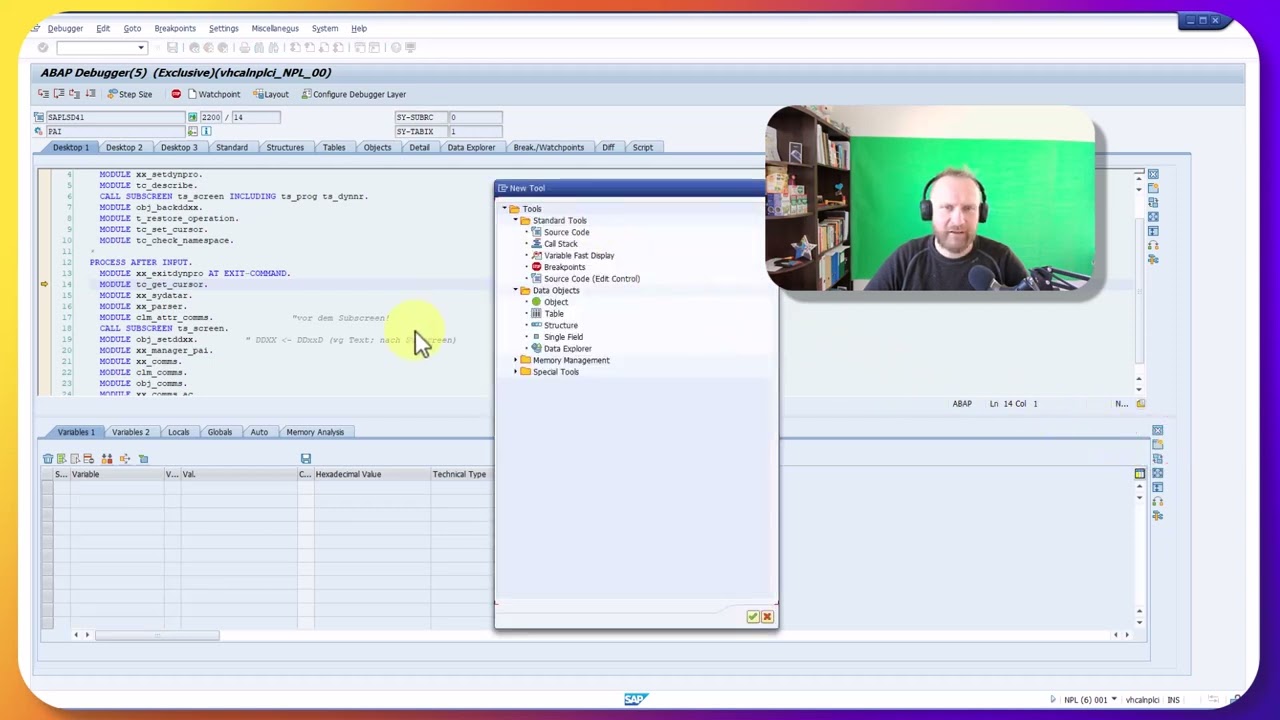Screen dimensions: 1280x720
Task: Click the continue debugger icon
Action: [89, 94]
